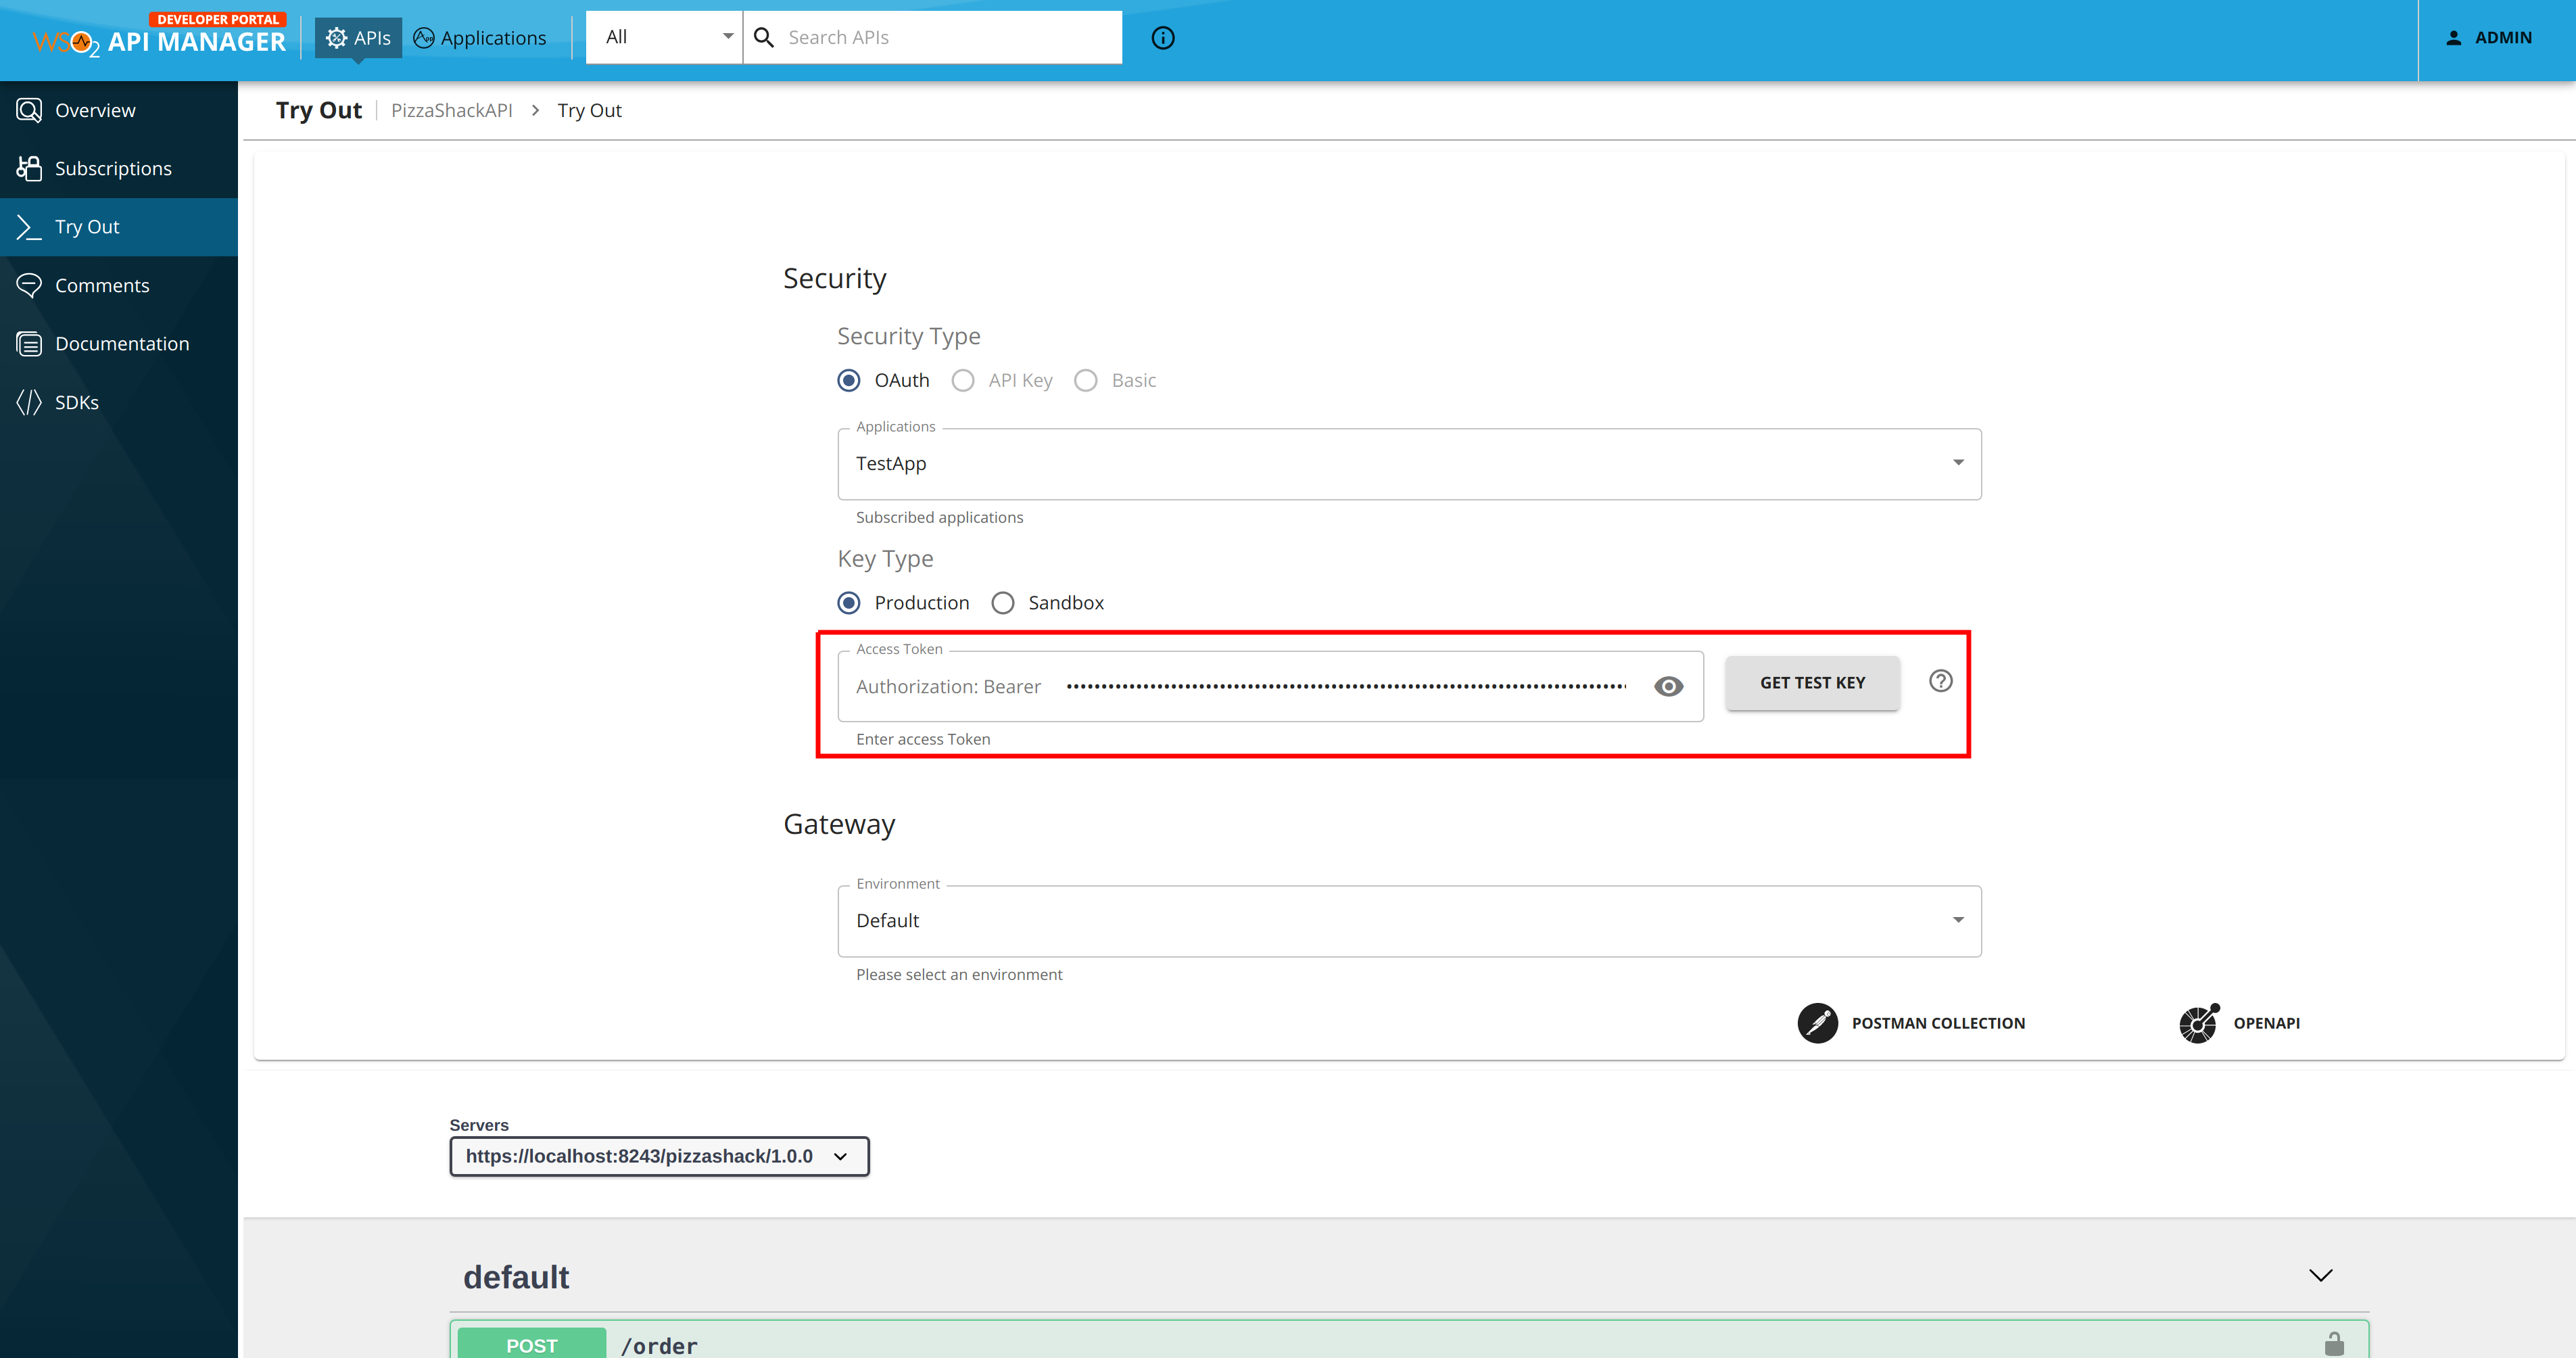Select the OAuth security type radio button
2576x1358 pixels.
[849, 380]
